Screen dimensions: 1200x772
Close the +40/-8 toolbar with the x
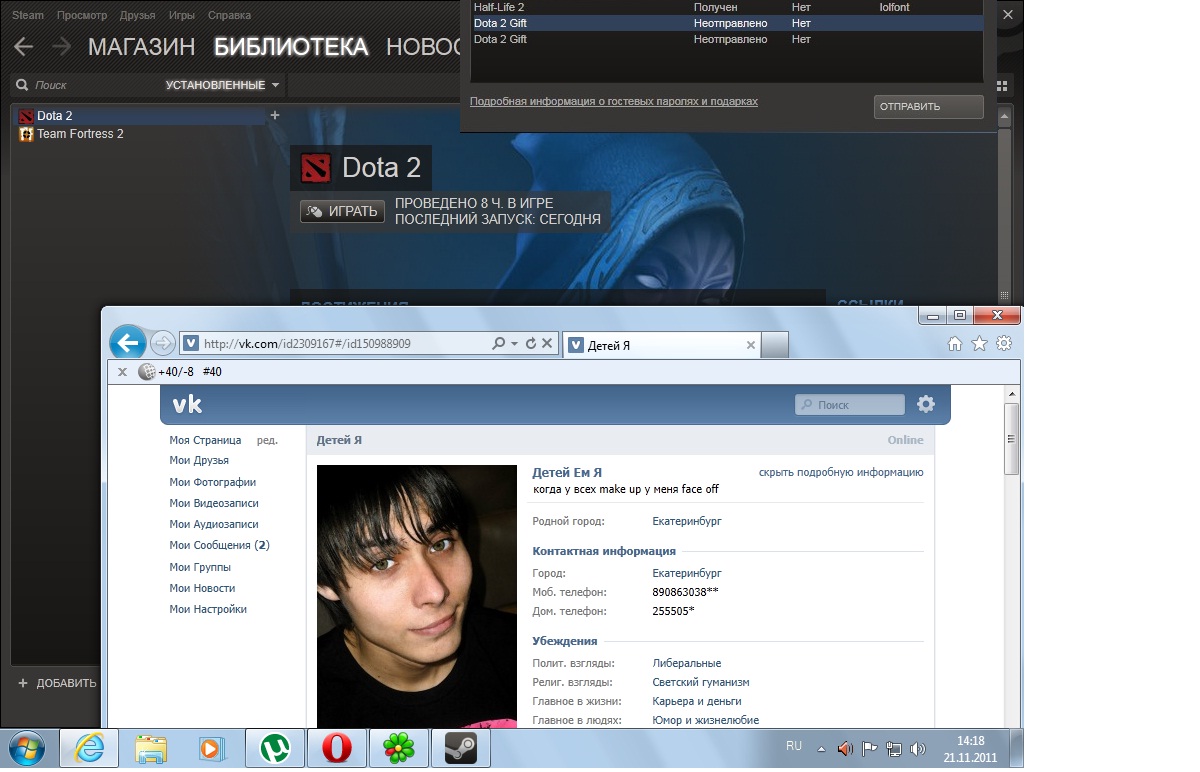(x=122, y=372)
